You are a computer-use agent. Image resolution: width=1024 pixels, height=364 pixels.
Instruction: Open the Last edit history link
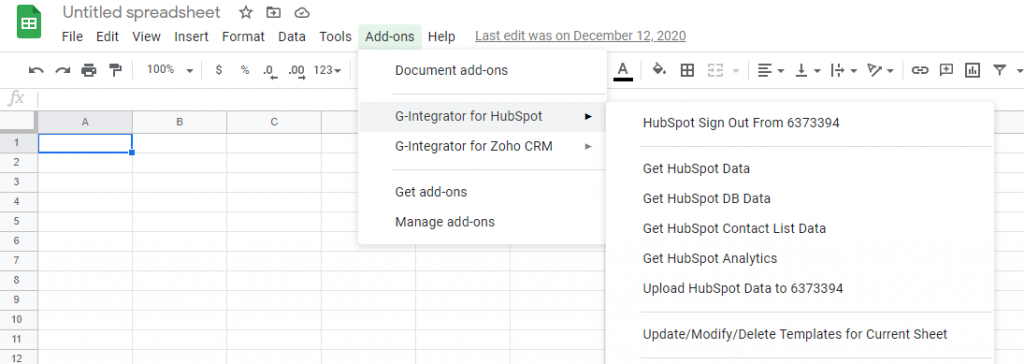(580, 36)
